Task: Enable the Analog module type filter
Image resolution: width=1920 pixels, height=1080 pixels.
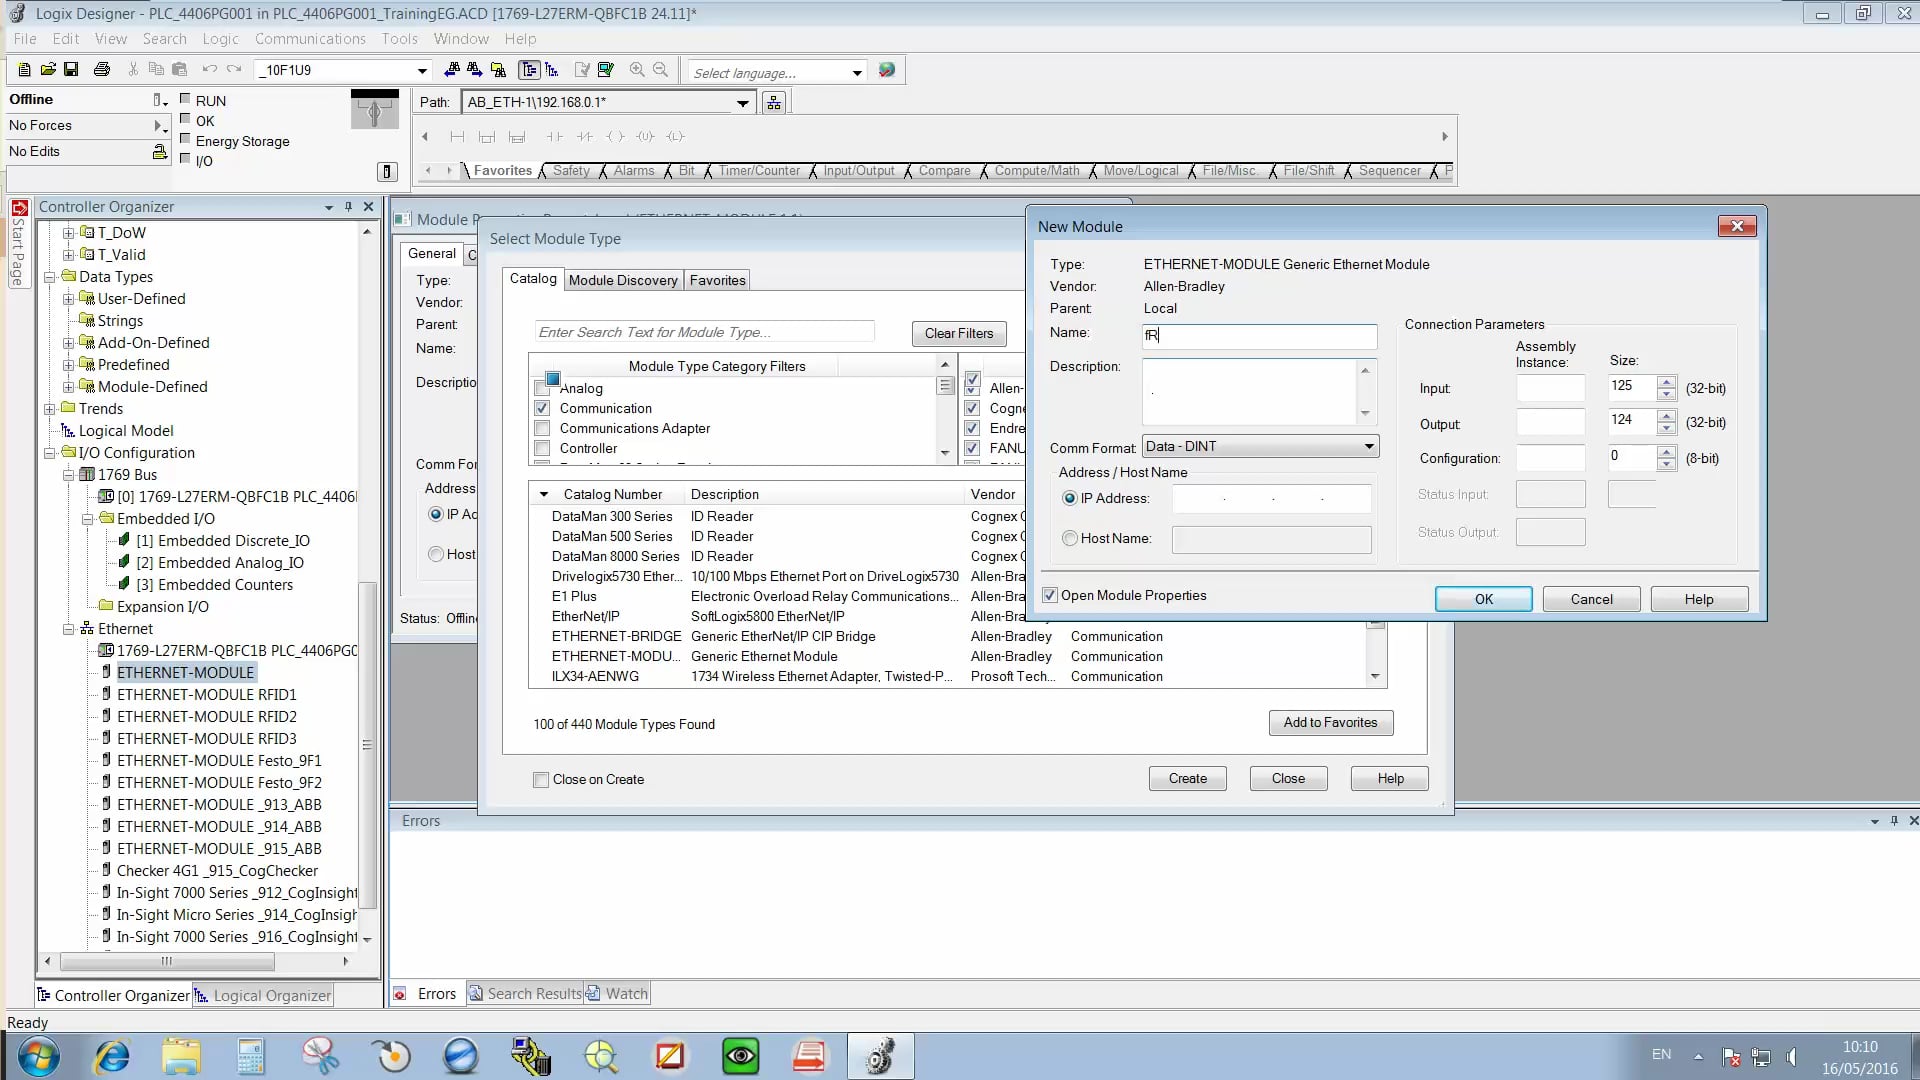Action: click(543, 388)
